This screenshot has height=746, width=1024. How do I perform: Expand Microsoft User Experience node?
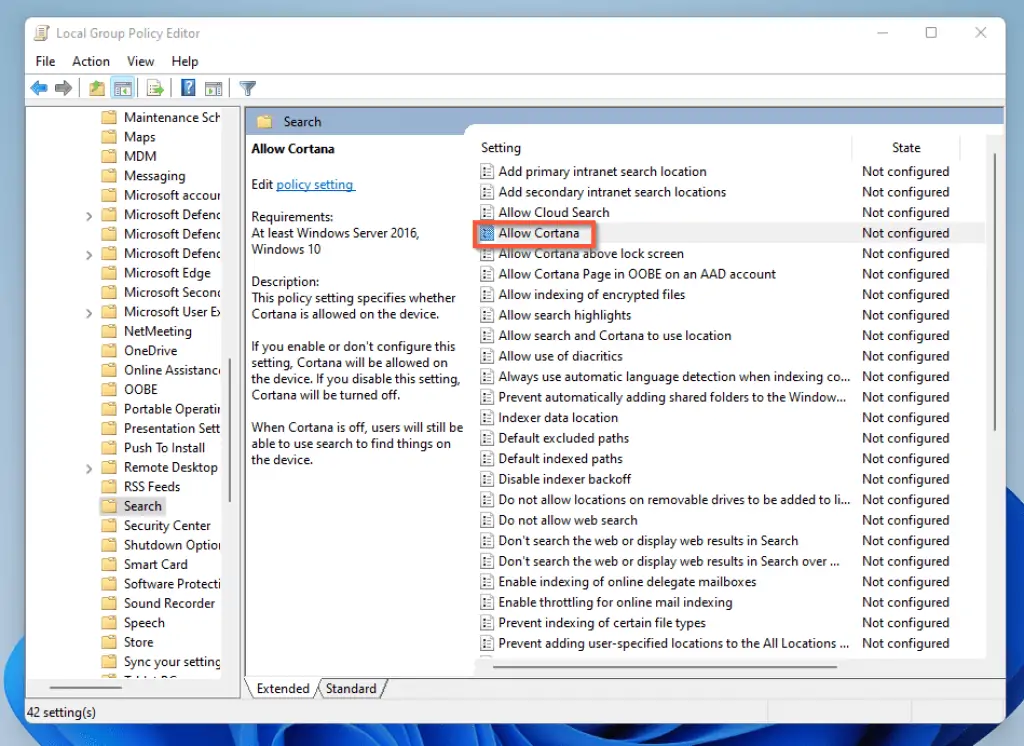click(x=91, y=311)
